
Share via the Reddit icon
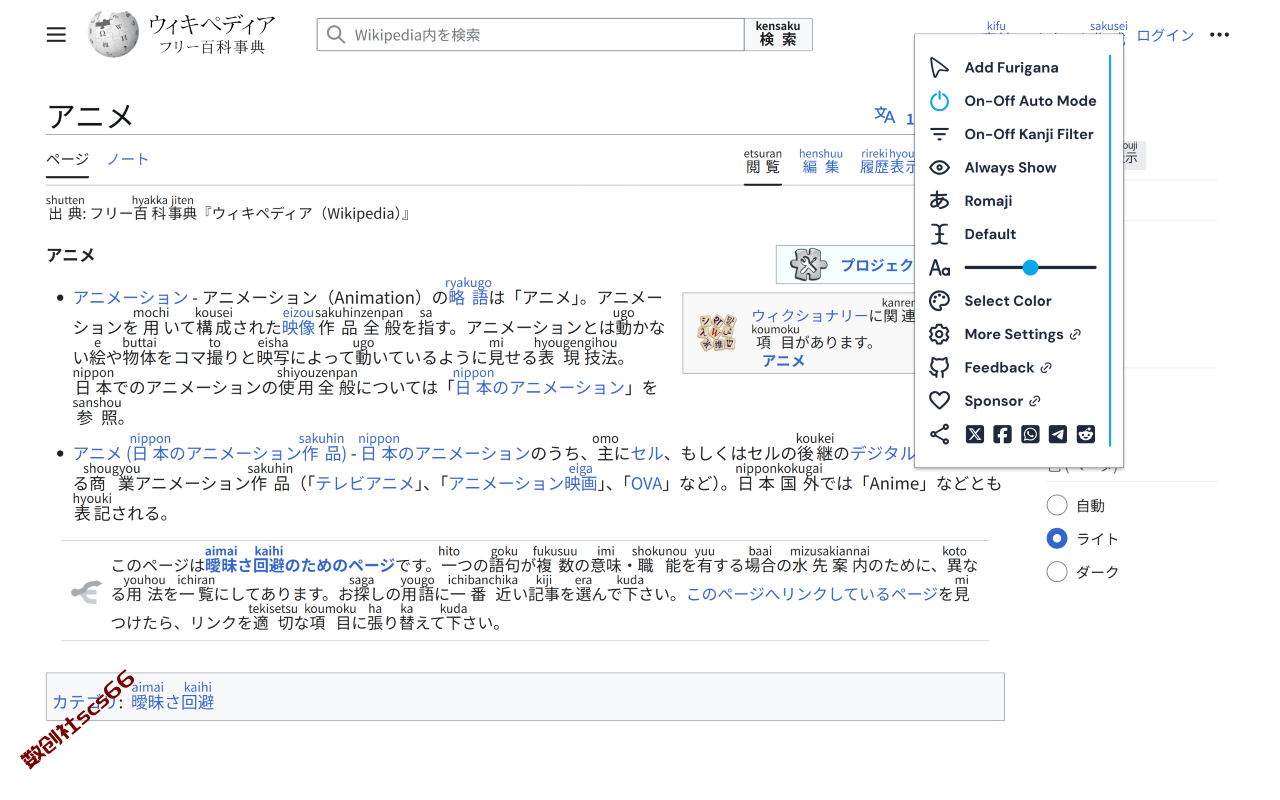1086,434
